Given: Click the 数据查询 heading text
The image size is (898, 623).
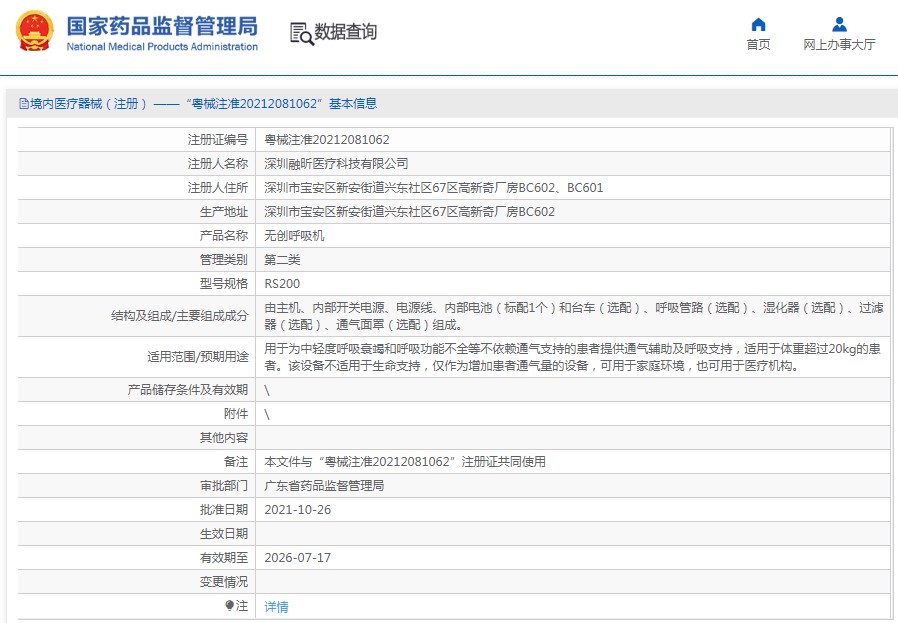Looking at the screenshot, I should click(x=346, y=32).
